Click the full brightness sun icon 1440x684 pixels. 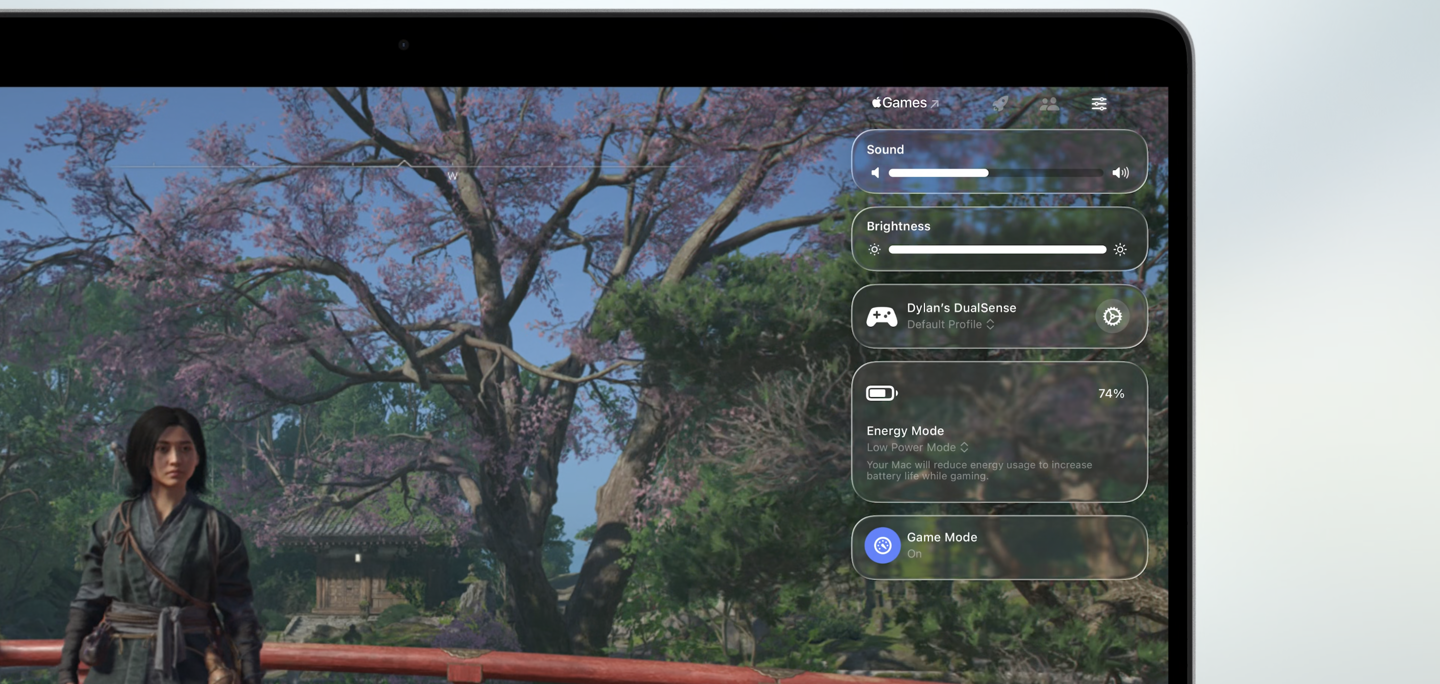[1120, 249]
